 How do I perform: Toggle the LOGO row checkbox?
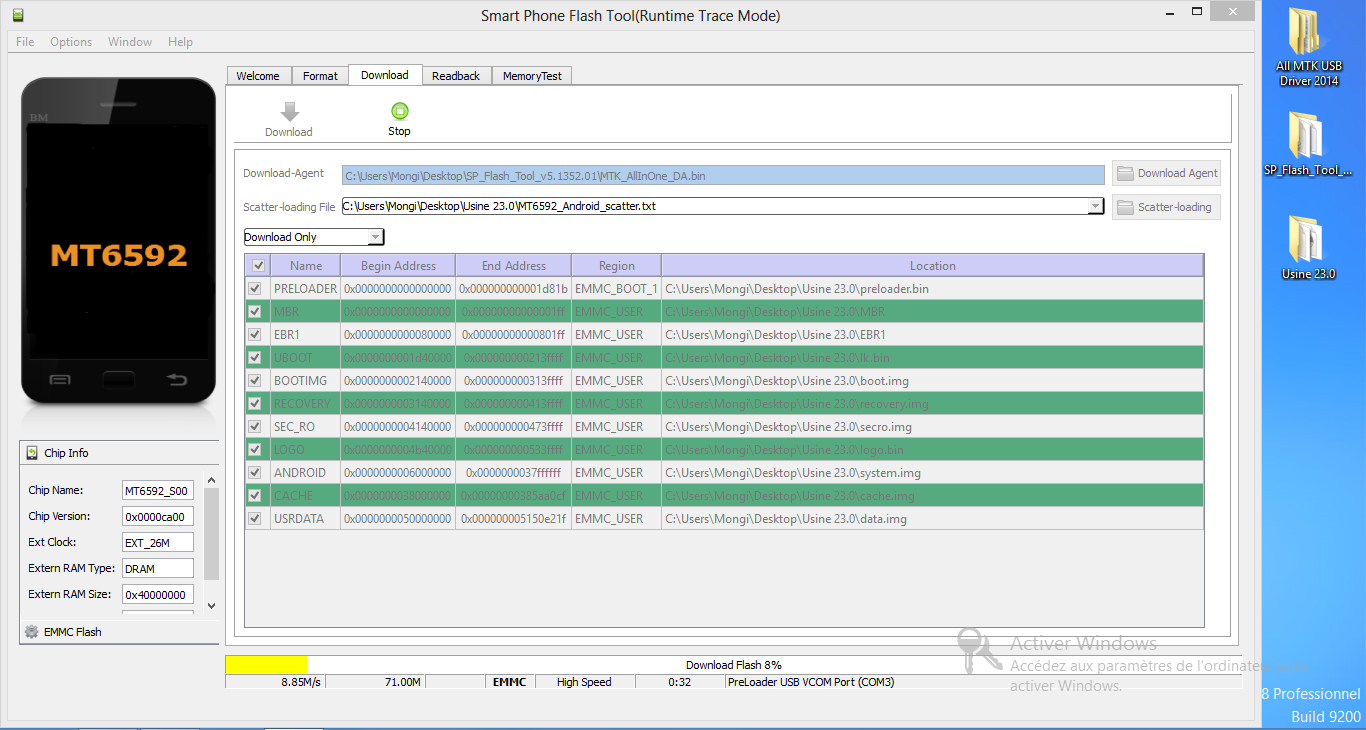[255, 450]
